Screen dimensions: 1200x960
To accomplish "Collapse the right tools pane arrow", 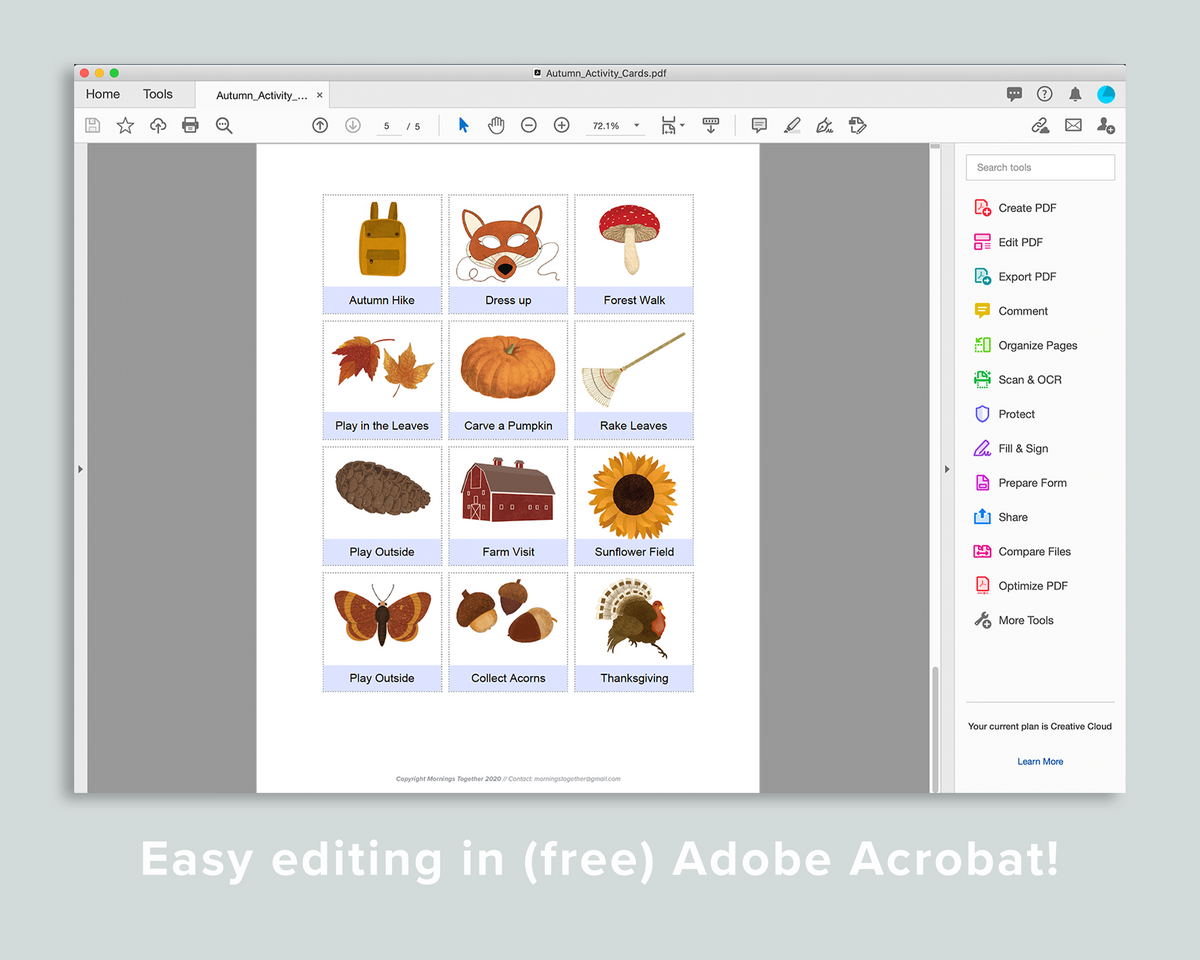I will coord(947,468).
